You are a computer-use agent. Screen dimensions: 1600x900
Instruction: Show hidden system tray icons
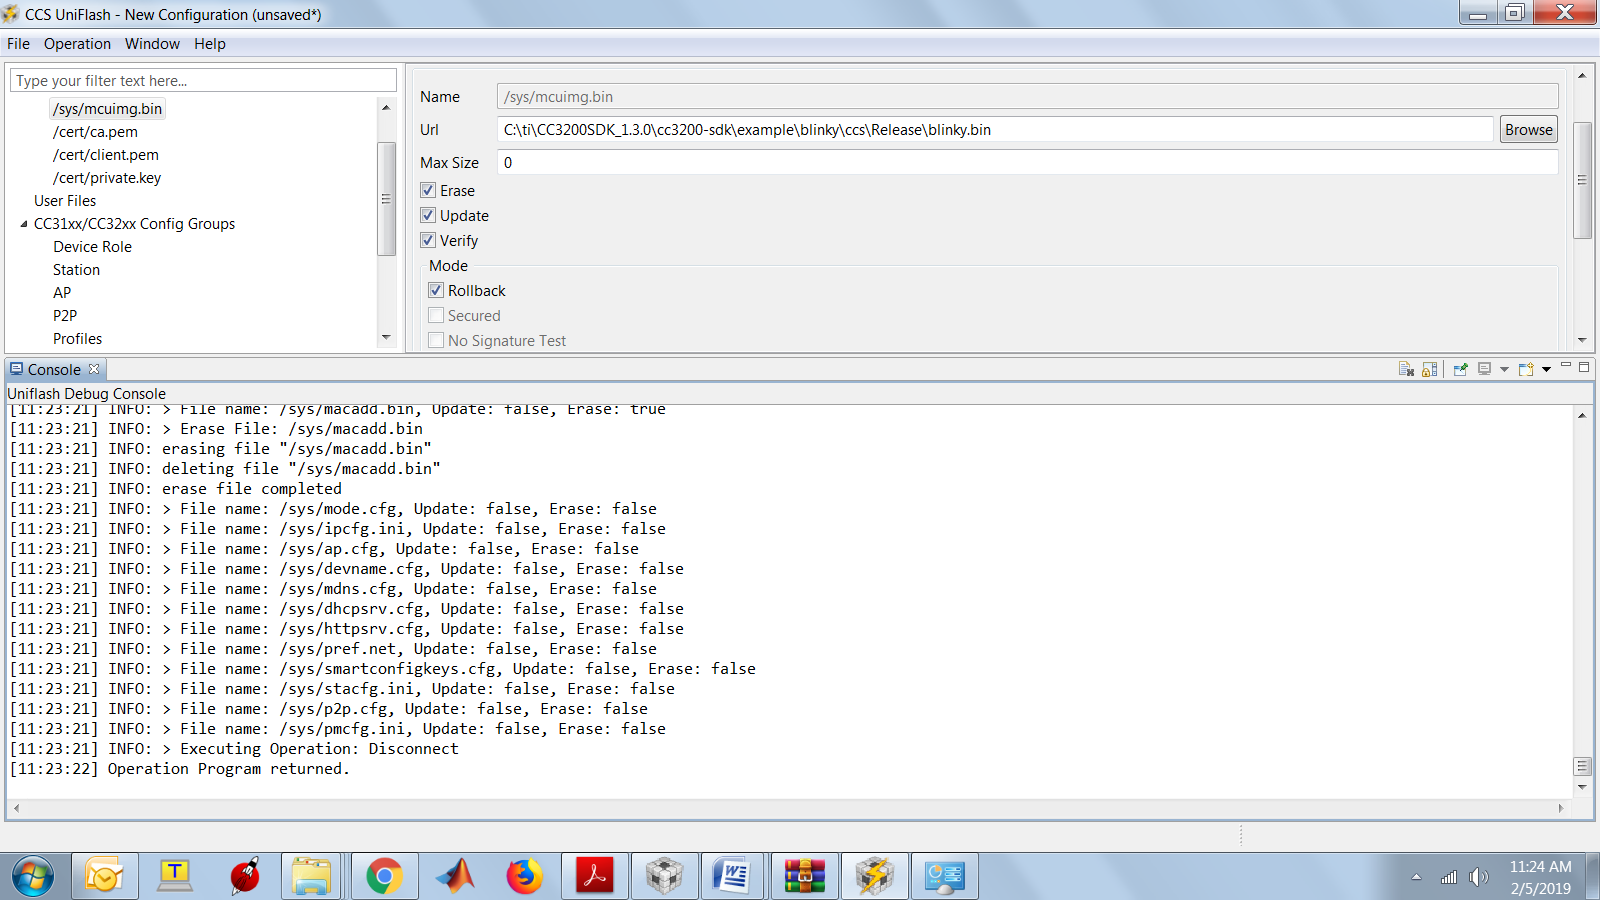point(1416,877)
